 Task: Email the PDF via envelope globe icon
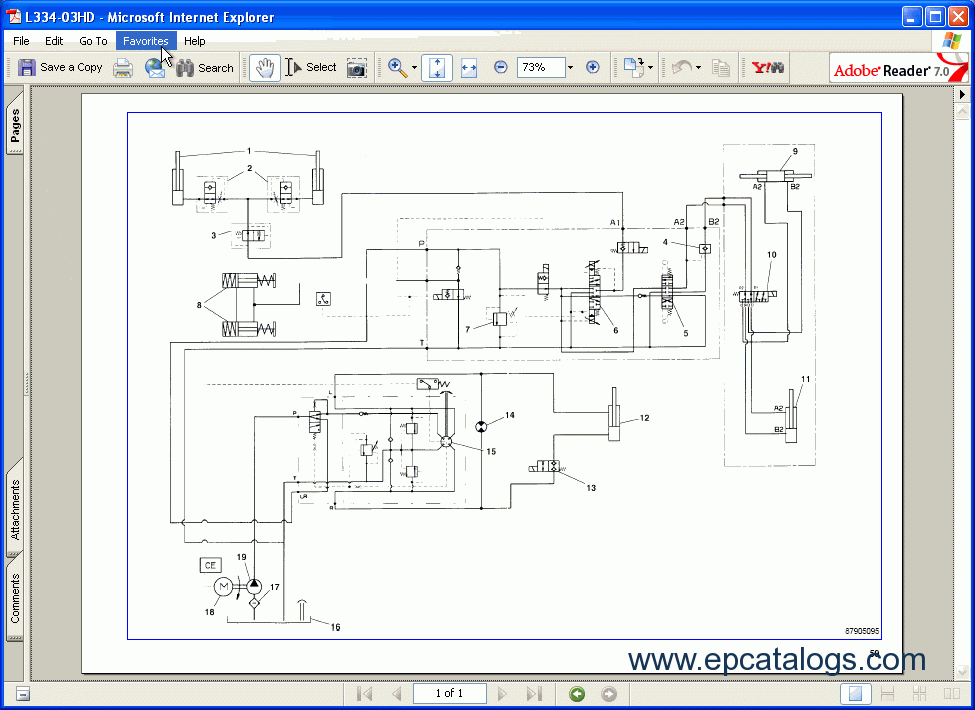(x=155, y=67)
